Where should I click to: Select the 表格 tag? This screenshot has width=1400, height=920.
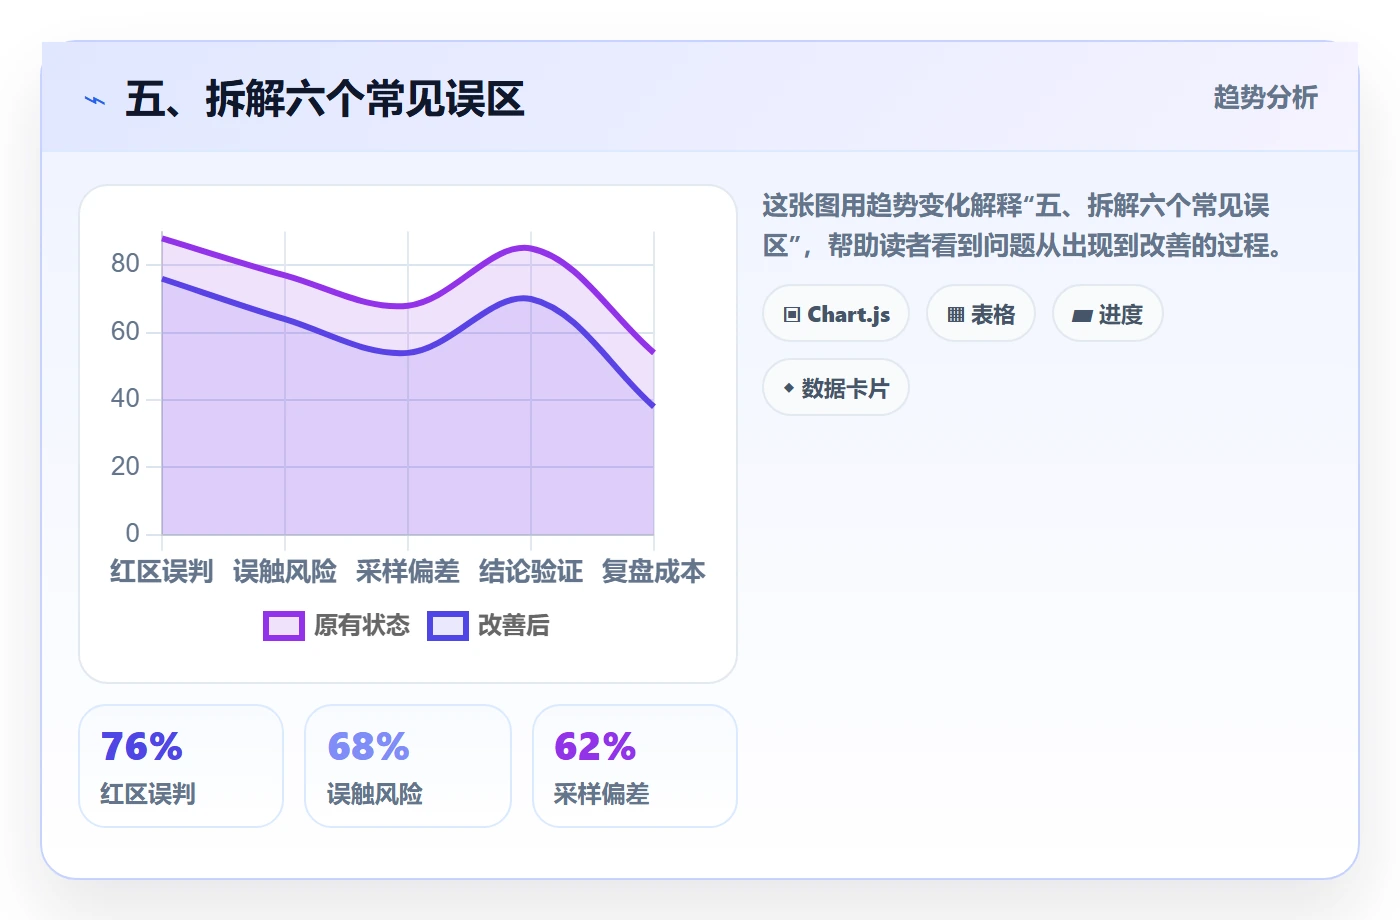pos(981,314)
